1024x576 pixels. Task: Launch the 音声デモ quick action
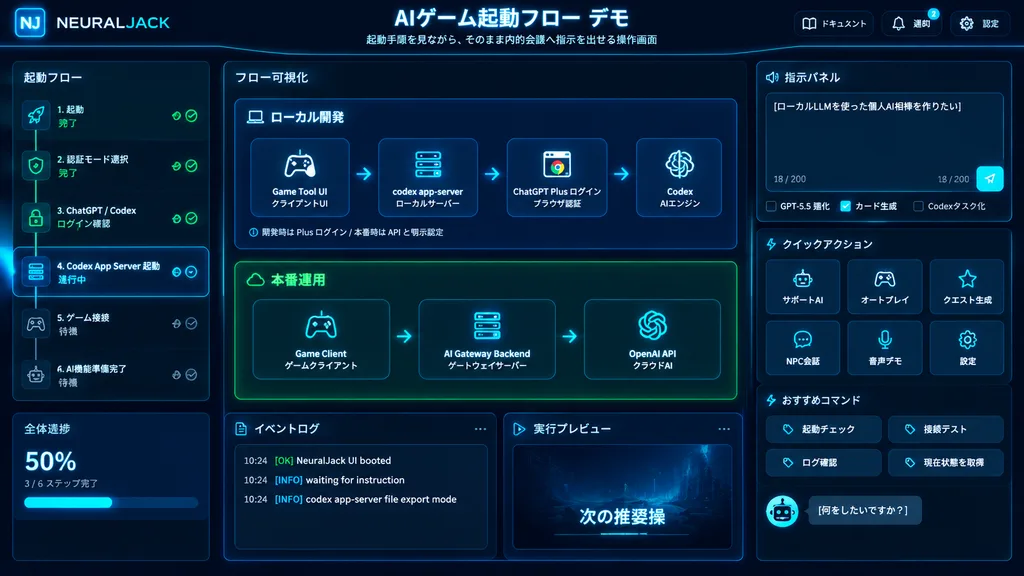885,347
